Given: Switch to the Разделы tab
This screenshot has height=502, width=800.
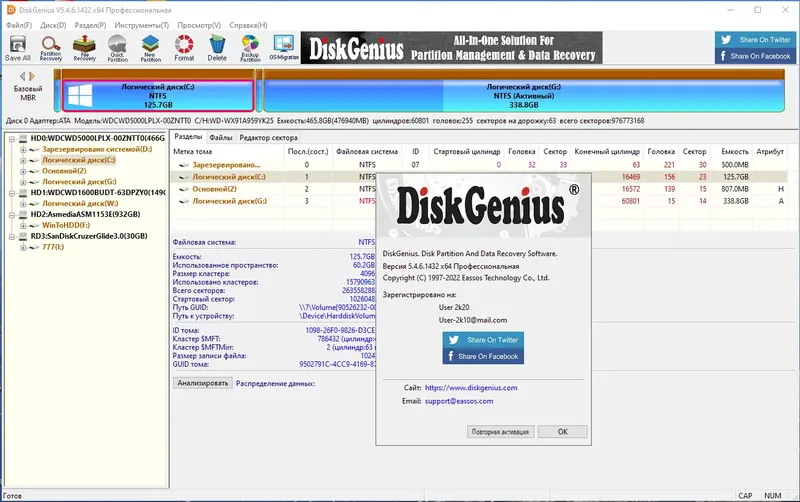Looking at the screenshot, I should 188,137.
